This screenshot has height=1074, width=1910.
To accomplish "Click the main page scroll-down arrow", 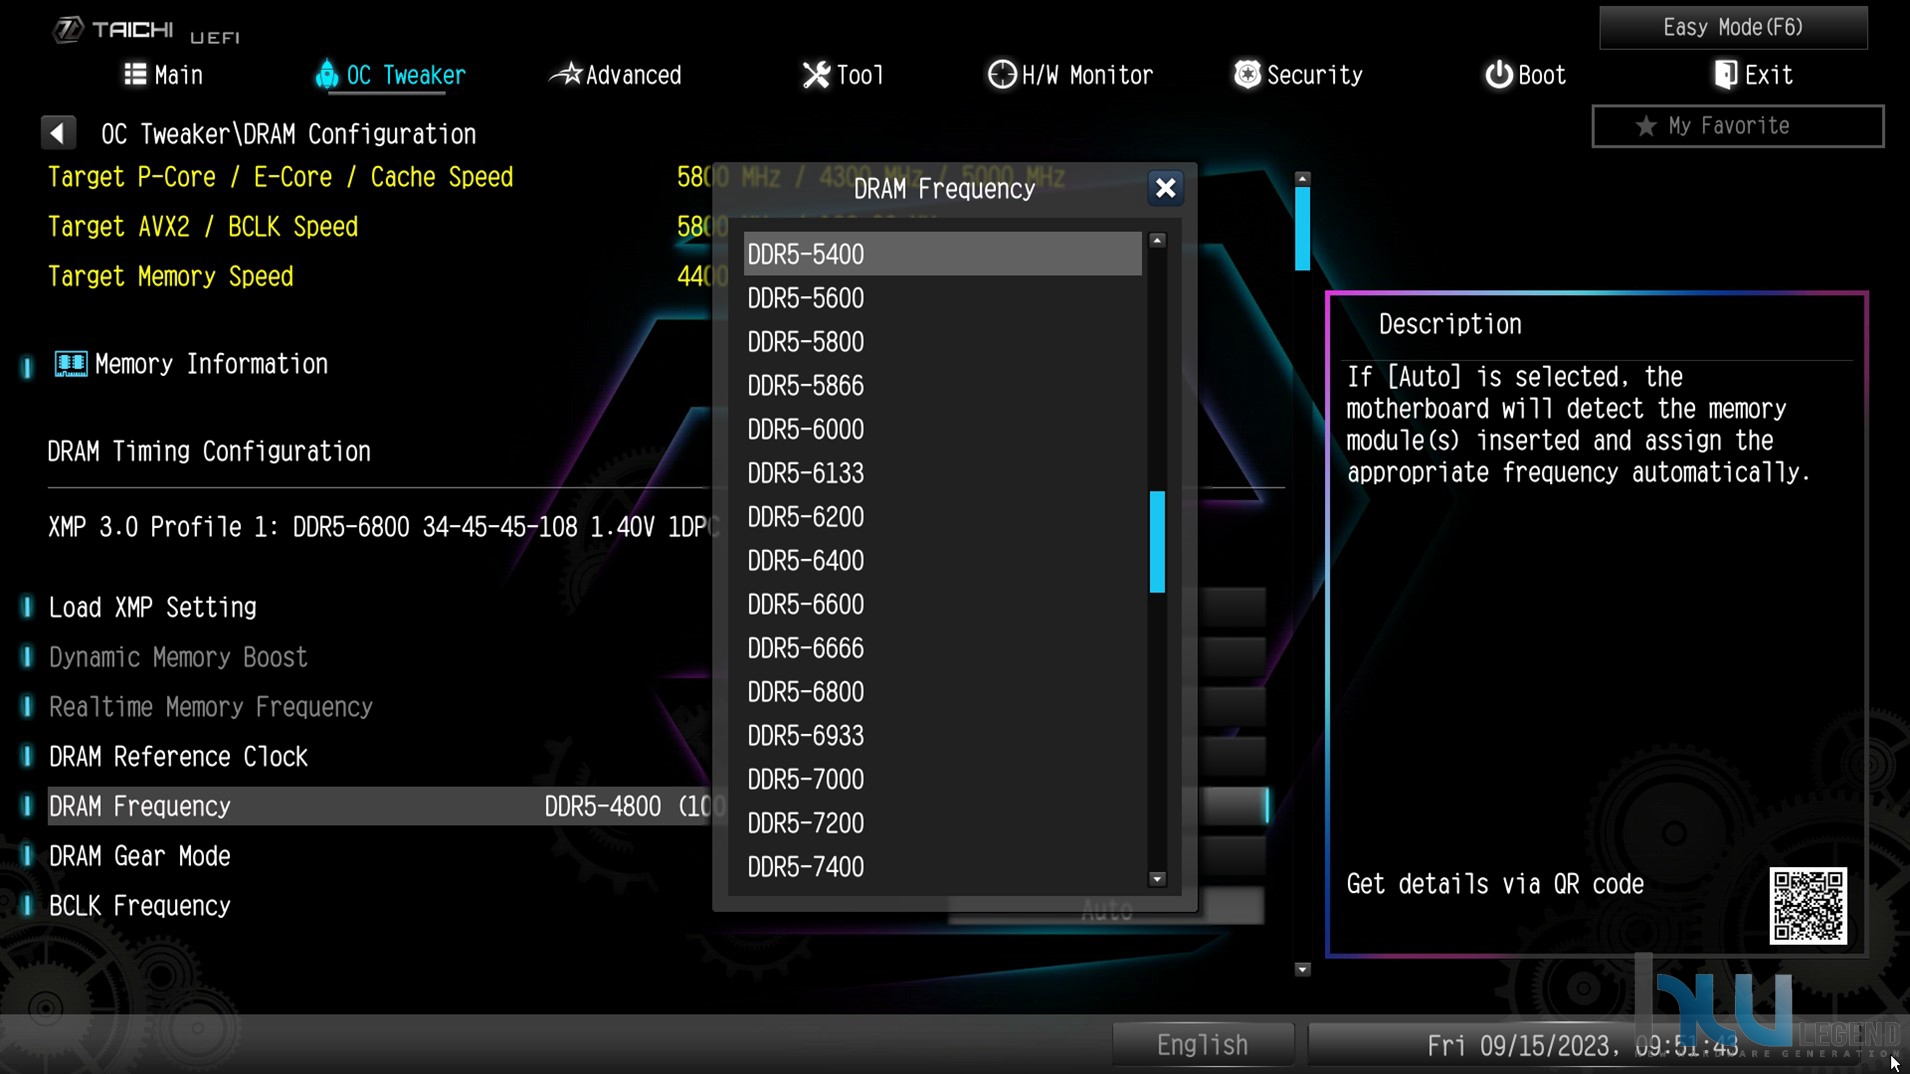I will 1302,969.
